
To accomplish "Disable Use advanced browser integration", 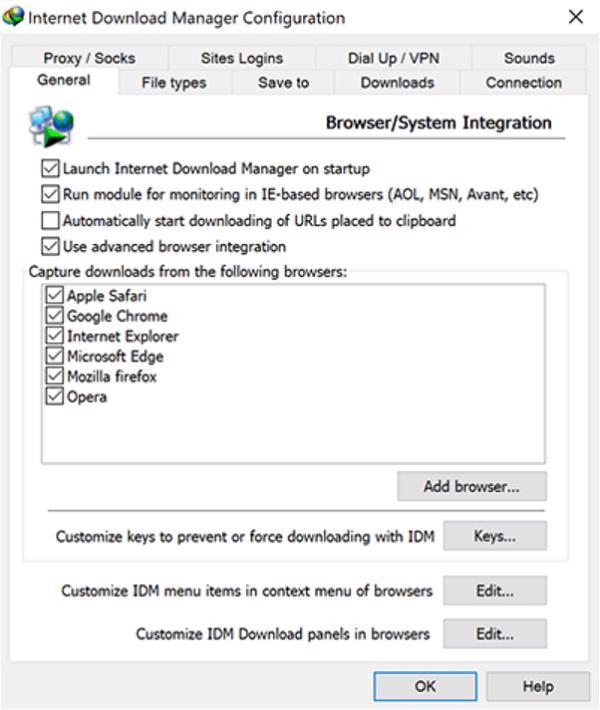I will coord(50,246).
